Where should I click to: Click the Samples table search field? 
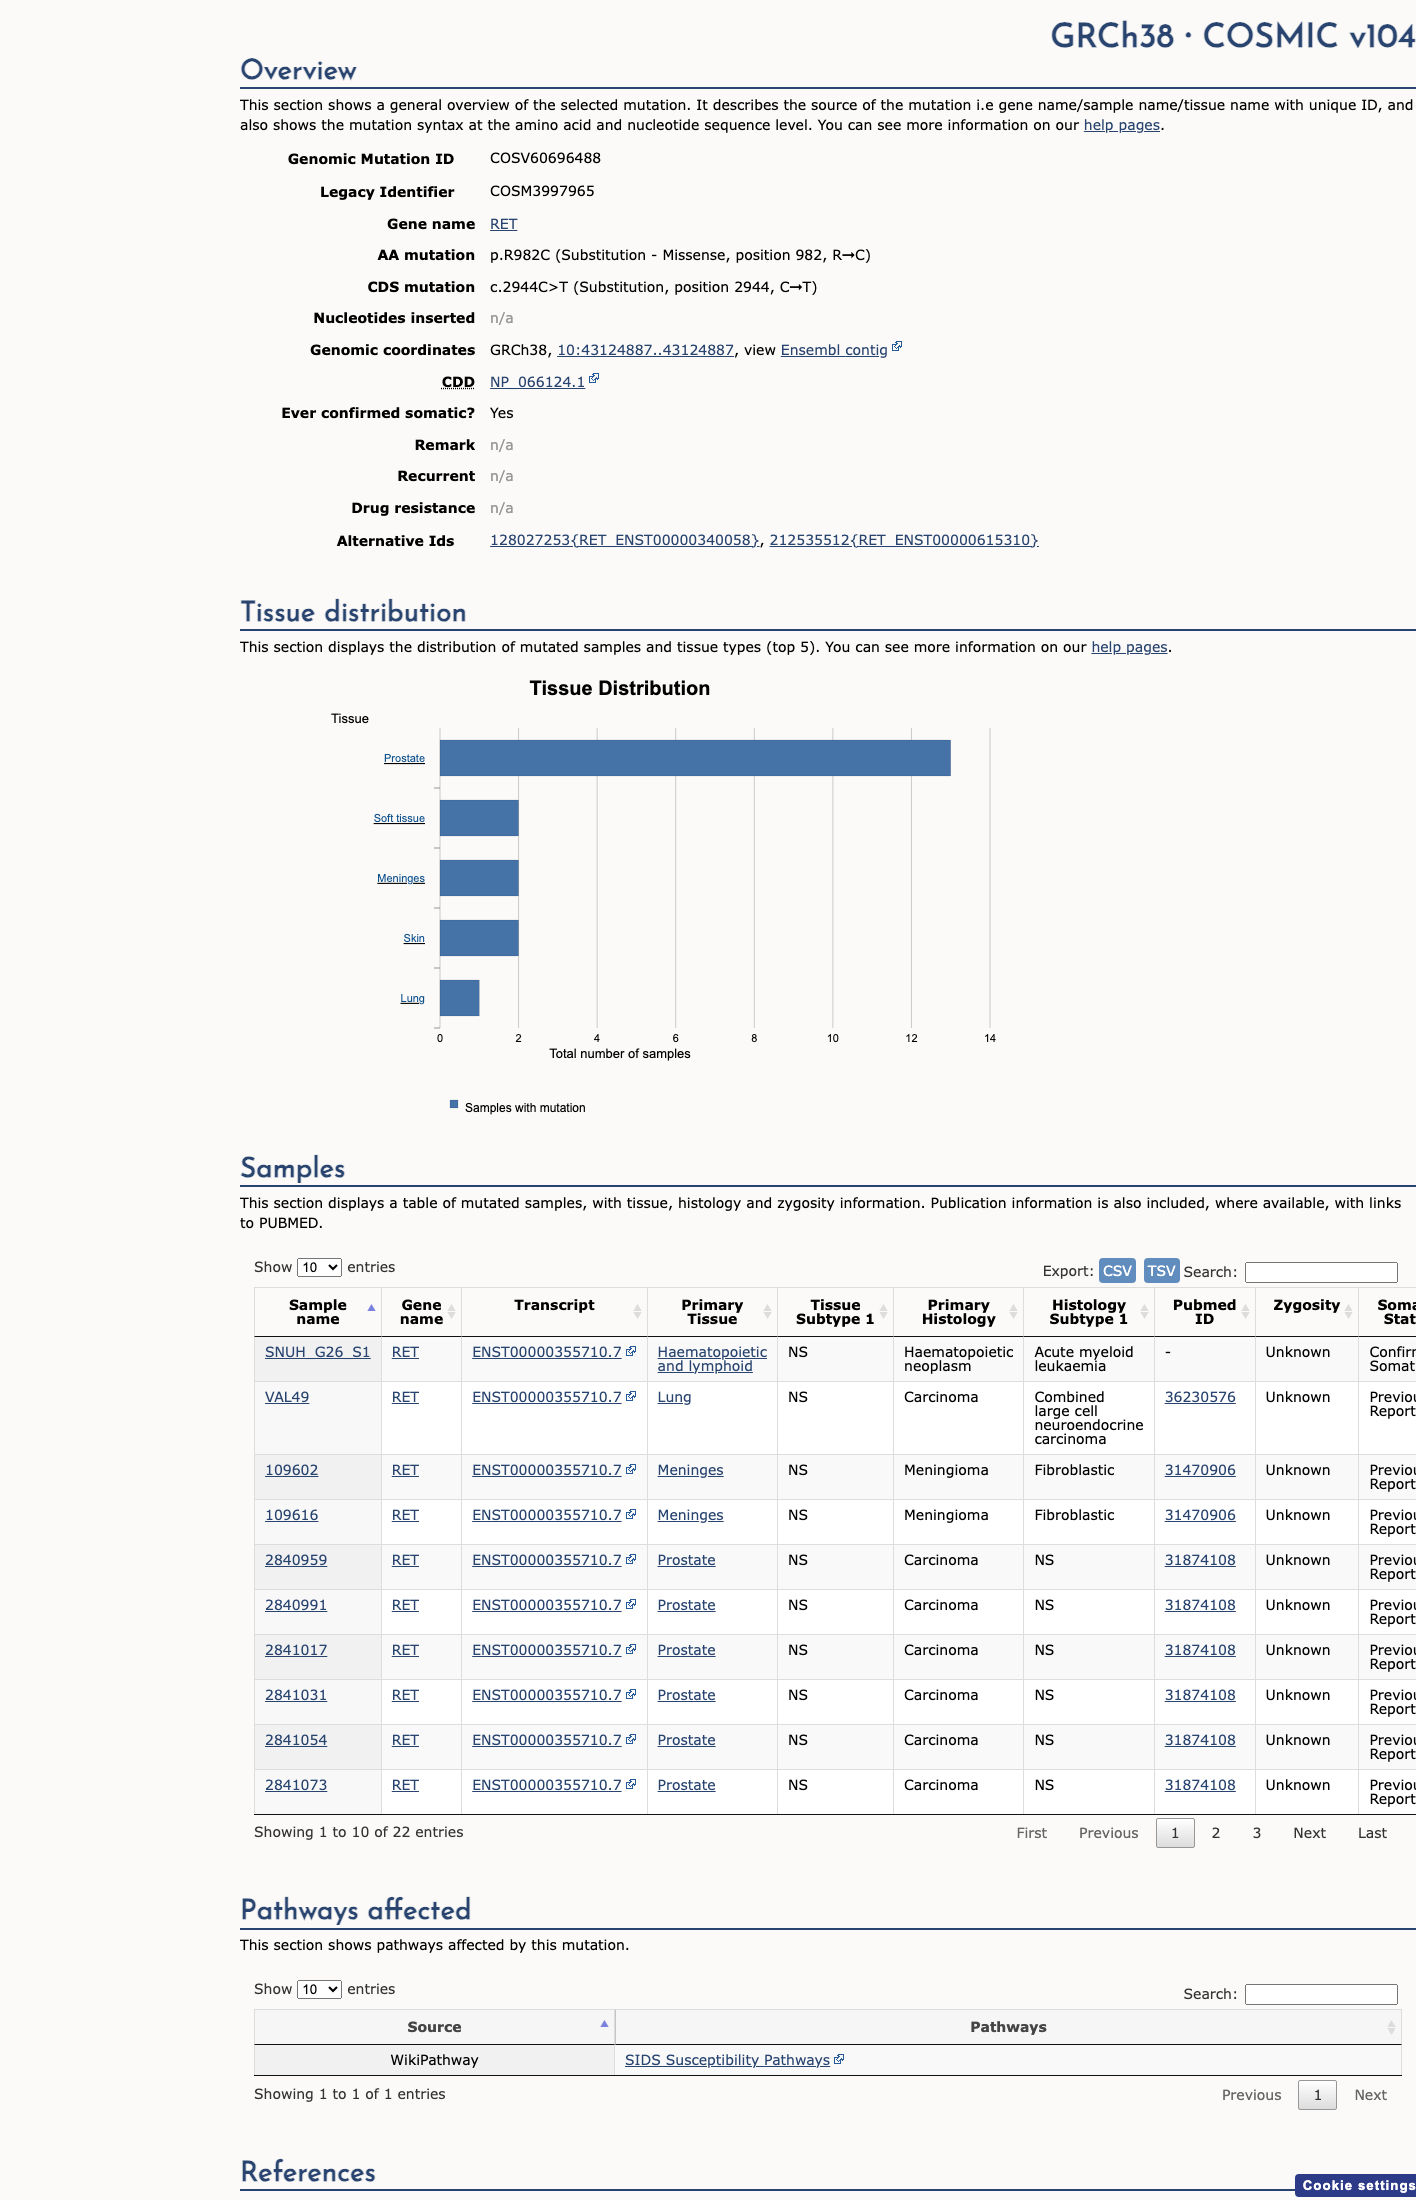1321,1272
